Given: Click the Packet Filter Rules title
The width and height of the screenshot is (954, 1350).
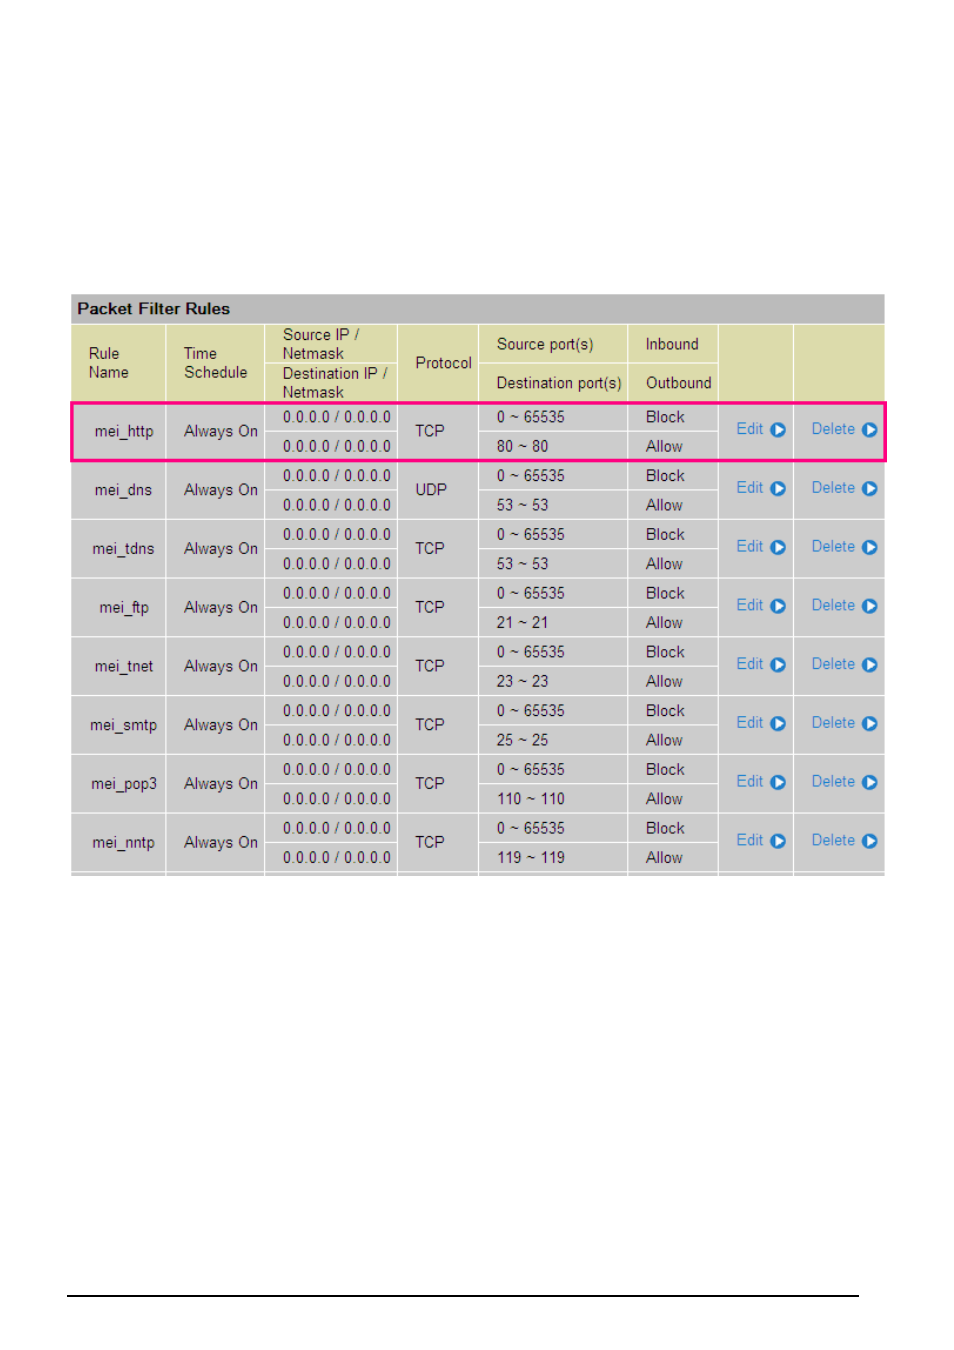Looking at the screenshot, I should coord(154,309).
